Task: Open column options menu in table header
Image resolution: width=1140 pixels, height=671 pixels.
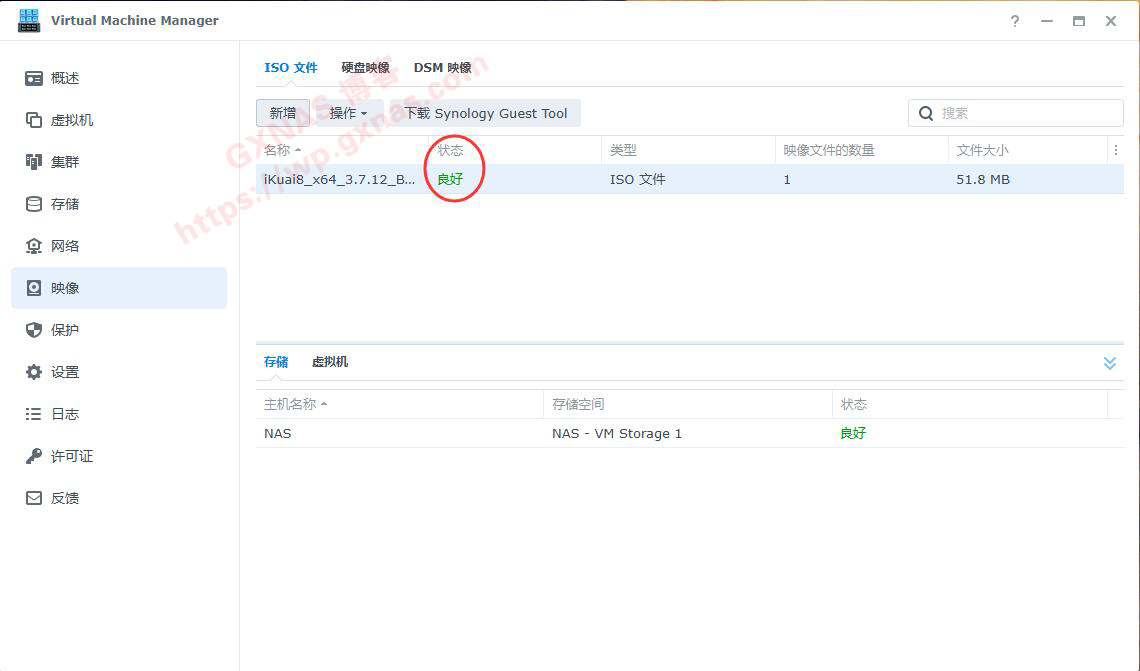Action: (x=1115, y=150)
